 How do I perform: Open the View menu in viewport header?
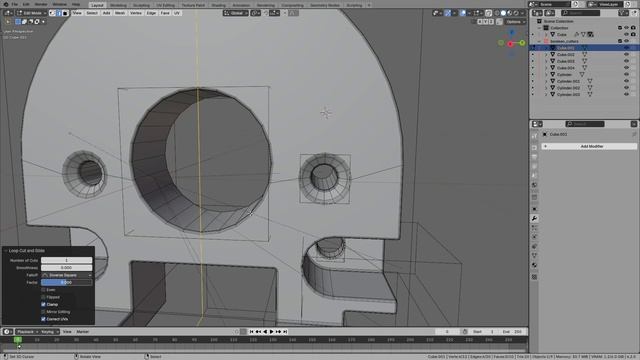pyautogui.click(x=77, y=13)
